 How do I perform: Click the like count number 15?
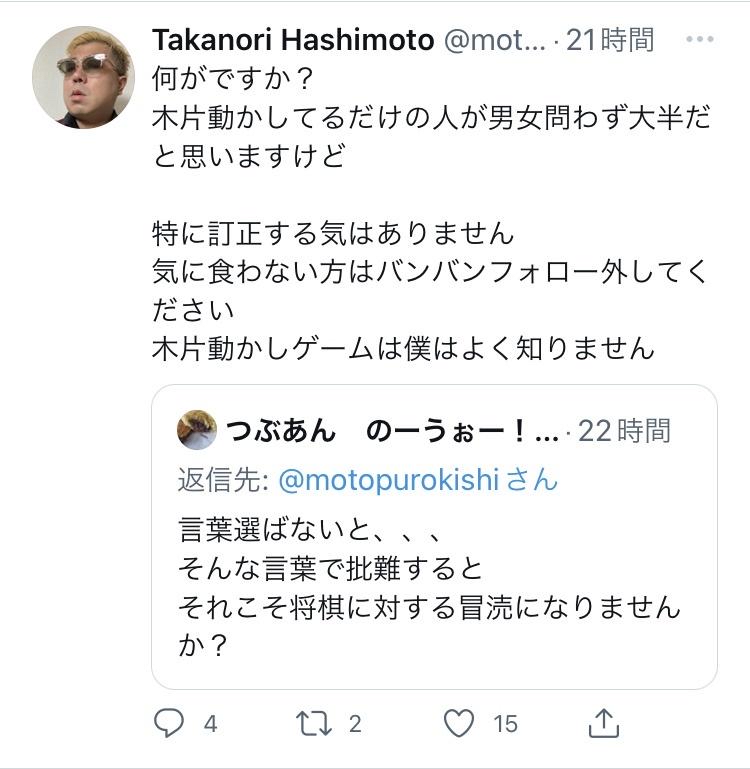[505, 724]
